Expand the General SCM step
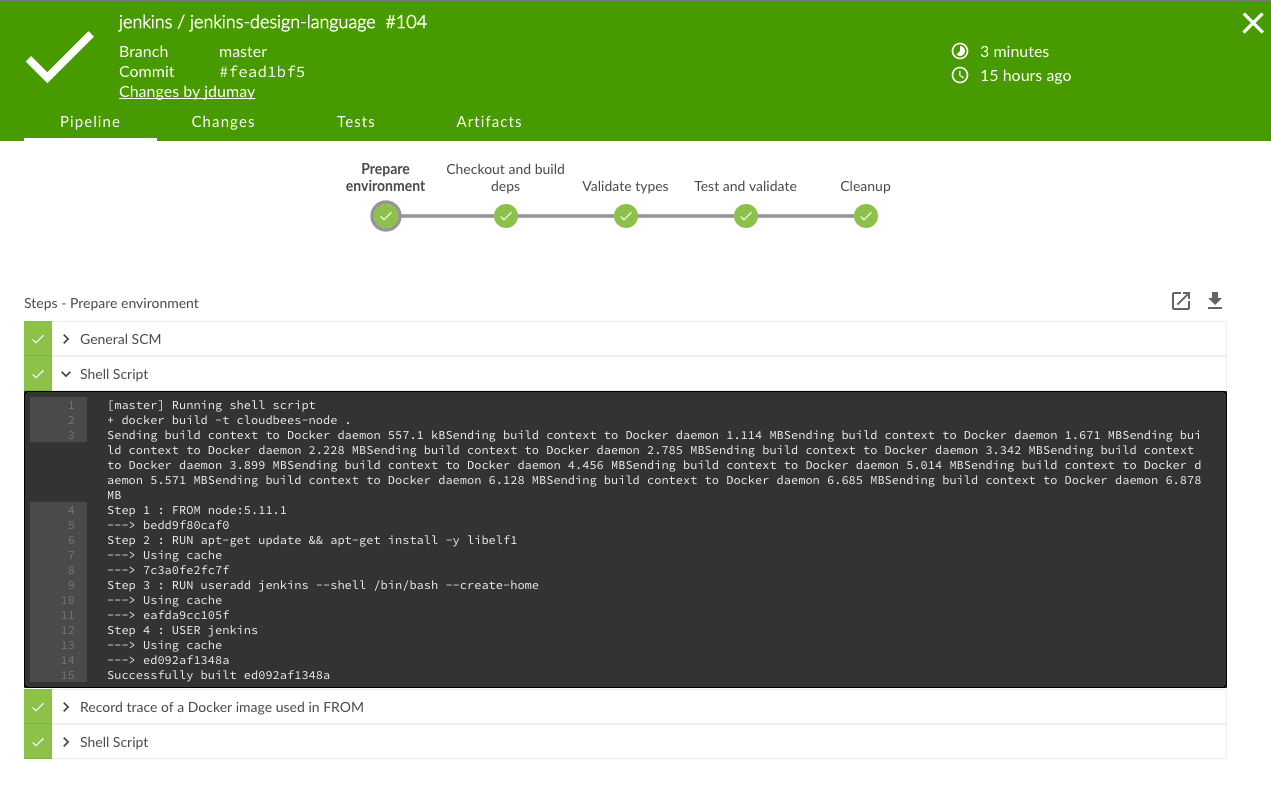Viewport: 1271px width, 786px height. tap(120, 339)
